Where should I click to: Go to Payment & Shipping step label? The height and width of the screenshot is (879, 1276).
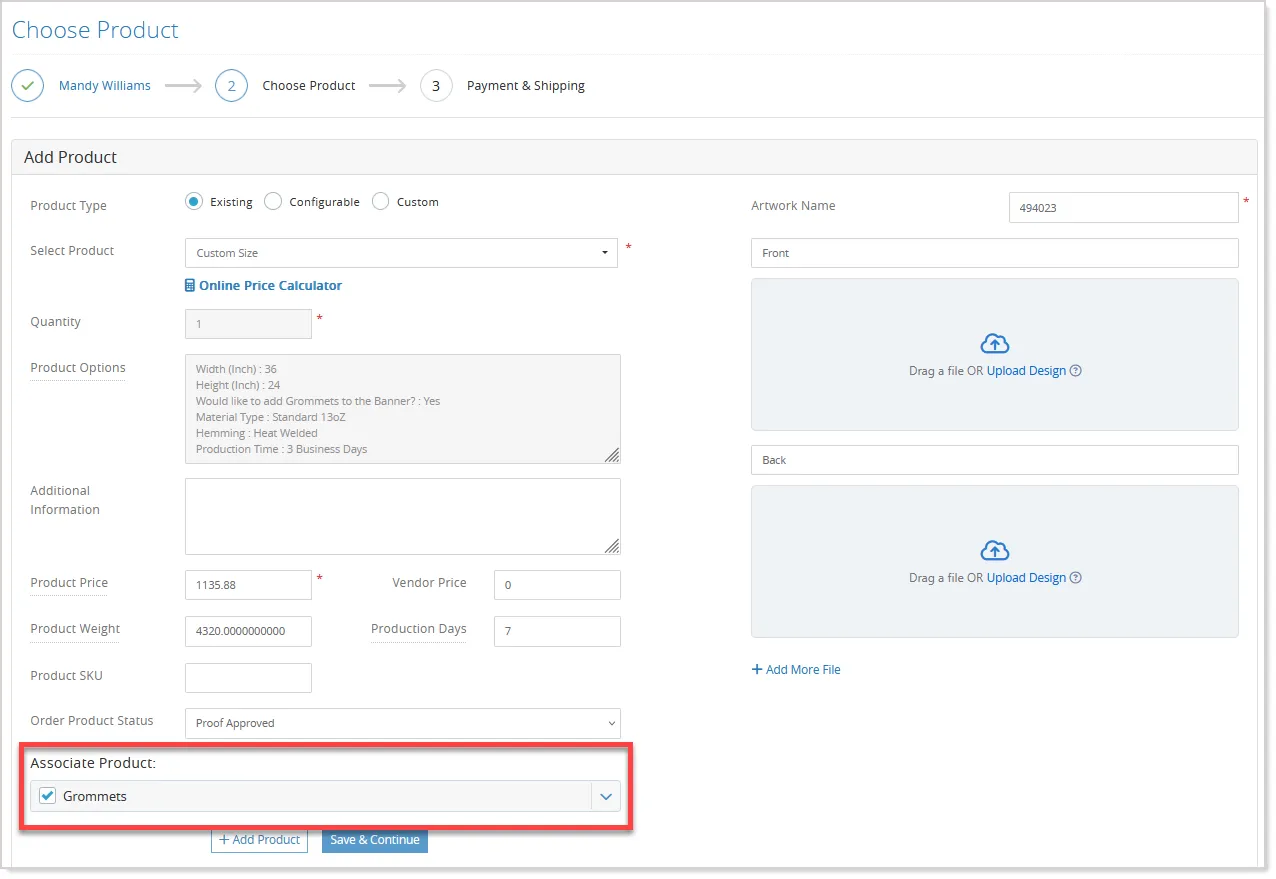(526, 86)
